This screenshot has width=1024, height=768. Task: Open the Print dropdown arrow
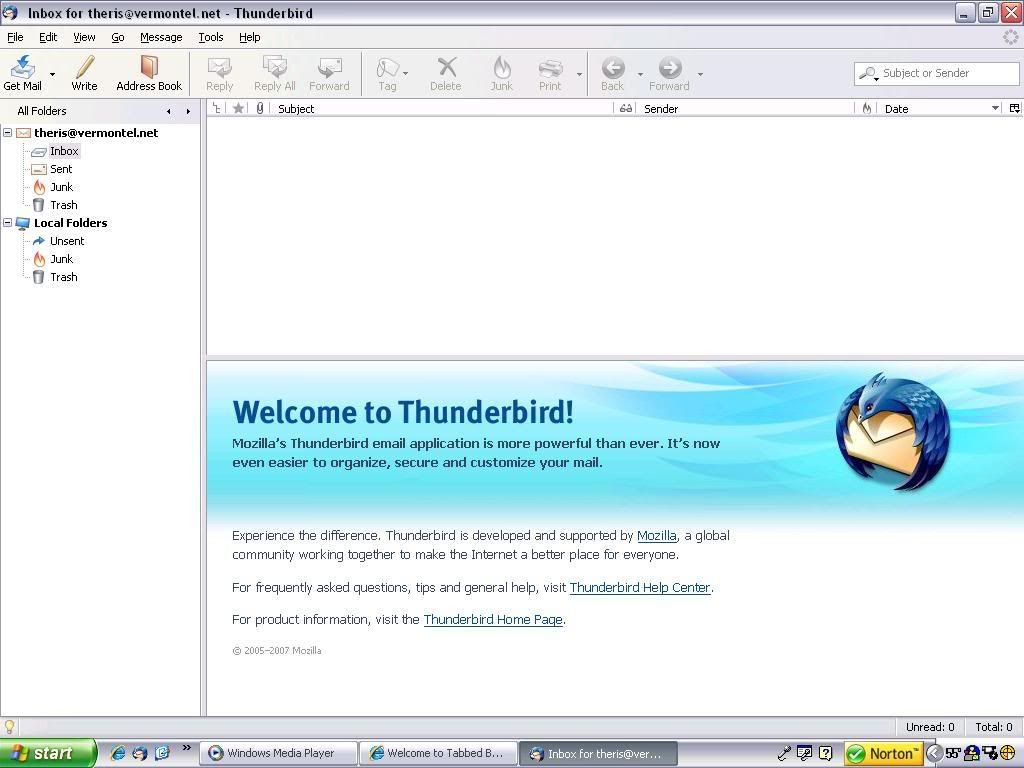[x=579, y=74]
